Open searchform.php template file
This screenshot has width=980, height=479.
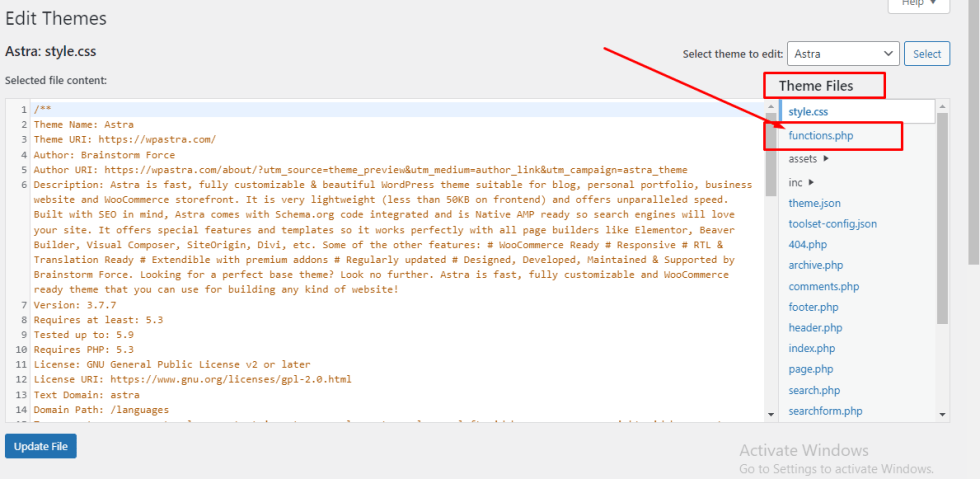click(x=825, y=411)
